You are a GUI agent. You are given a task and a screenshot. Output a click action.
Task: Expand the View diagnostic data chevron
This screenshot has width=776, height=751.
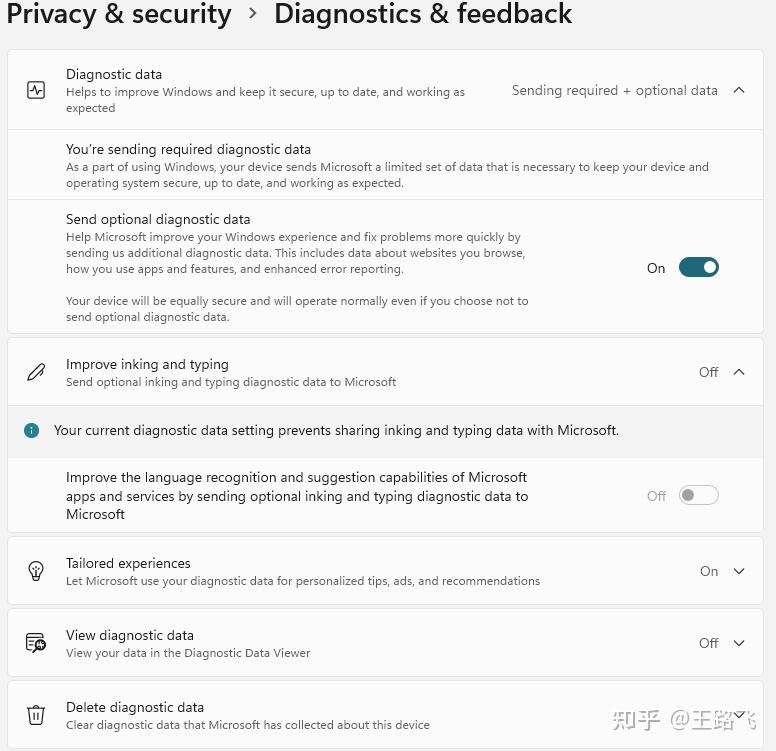[x=739, y=643]
